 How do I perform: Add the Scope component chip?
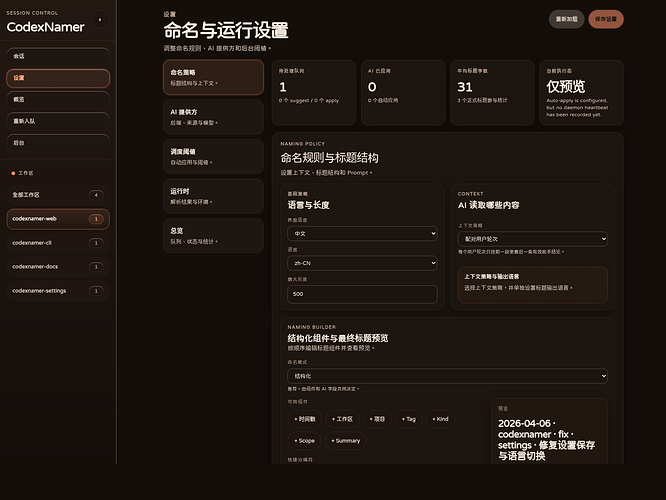tap(305, 441)
